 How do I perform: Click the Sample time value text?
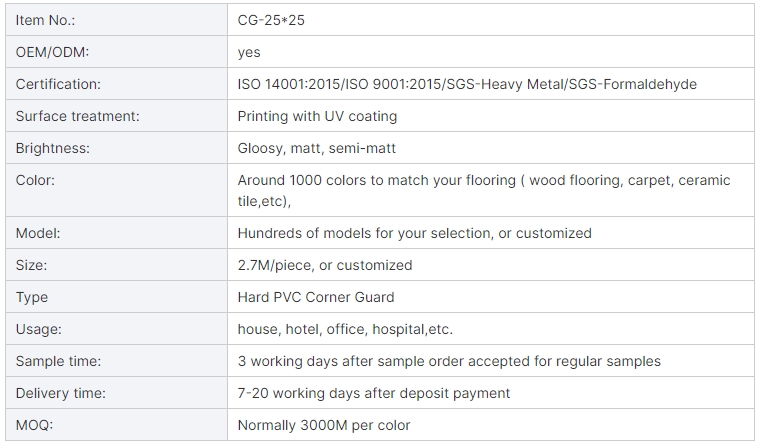point(448,361)
